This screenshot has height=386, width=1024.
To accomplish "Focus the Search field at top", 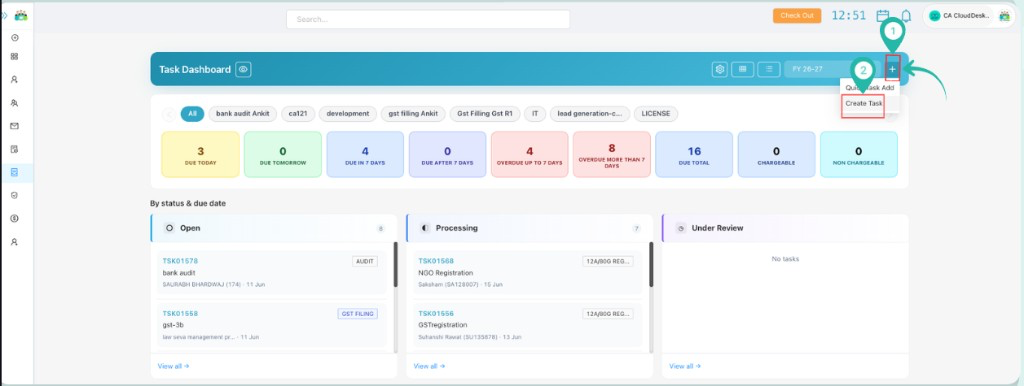I will click(428, 20).
